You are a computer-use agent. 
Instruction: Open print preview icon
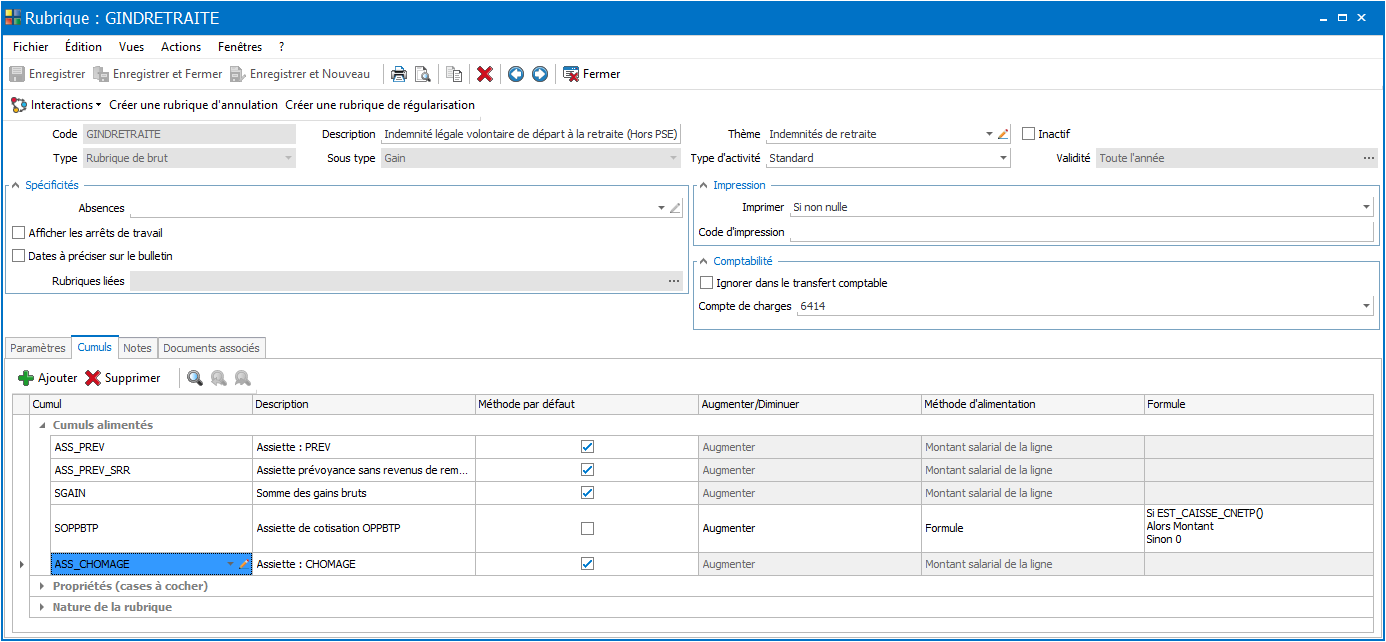pos(423,74)
